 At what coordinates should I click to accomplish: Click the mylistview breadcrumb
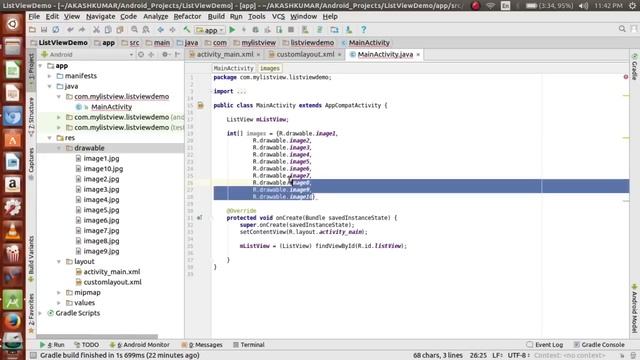coord(258,42)
